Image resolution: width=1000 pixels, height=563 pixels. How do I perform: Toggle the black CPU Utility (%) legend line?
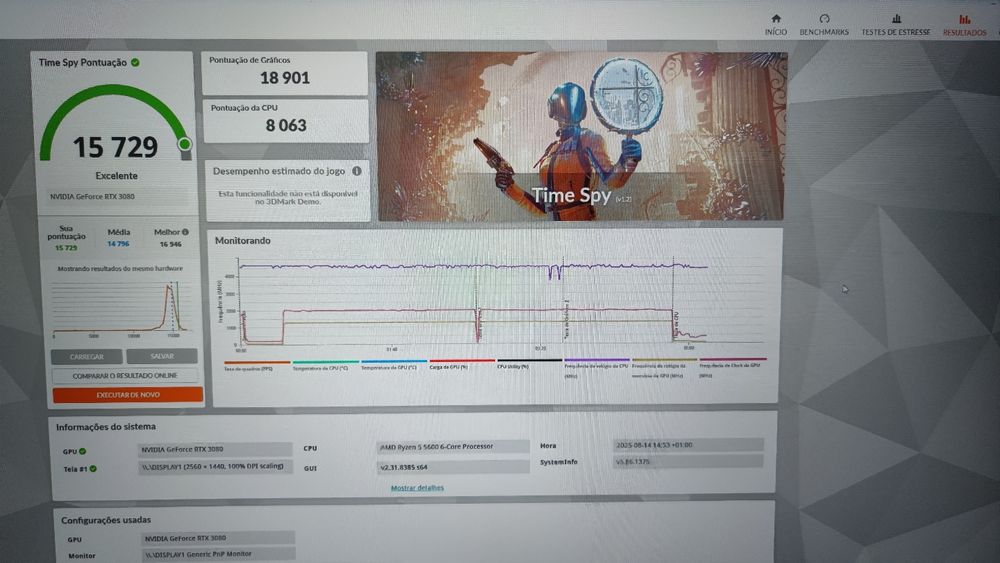click(529, 360)
